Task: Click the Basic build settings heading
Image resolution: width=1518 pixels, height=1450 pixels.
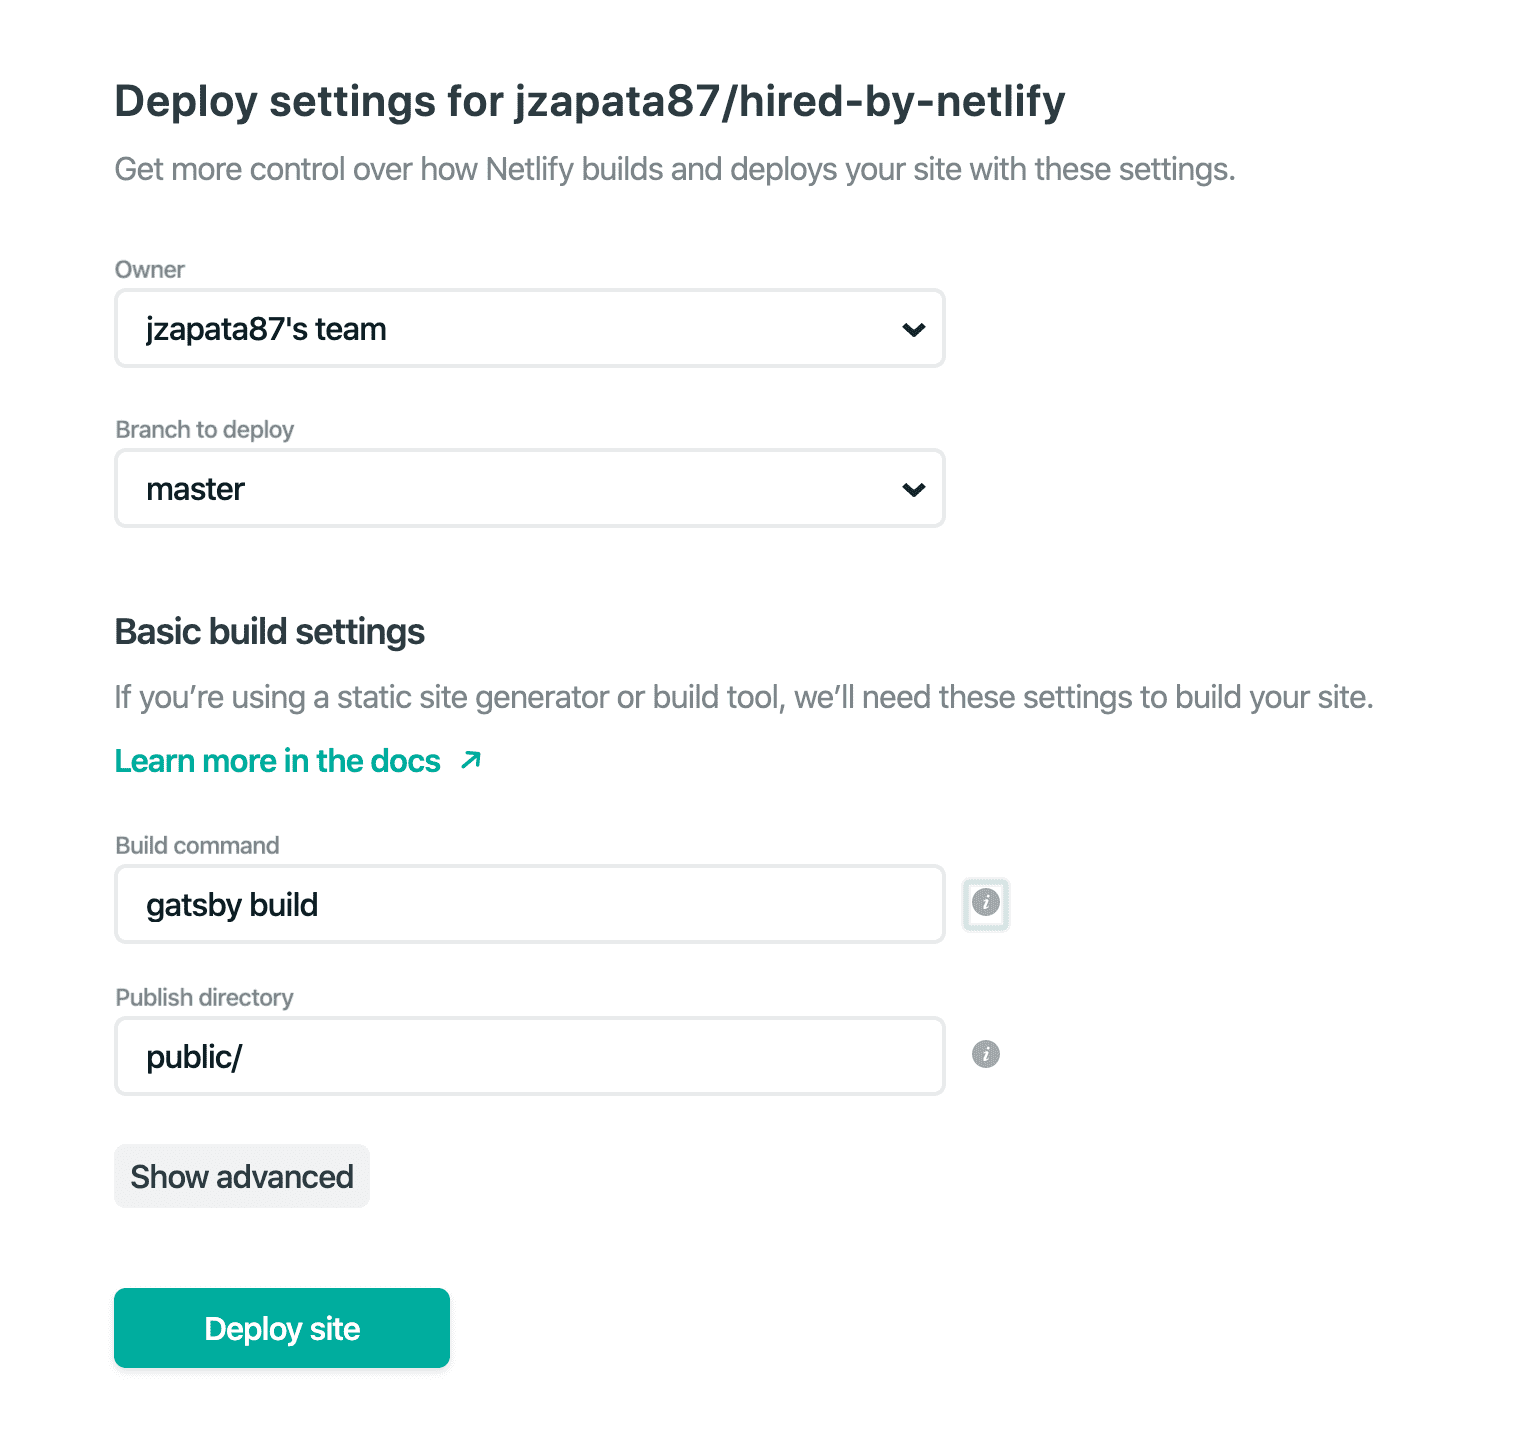Action: point(270,632)
